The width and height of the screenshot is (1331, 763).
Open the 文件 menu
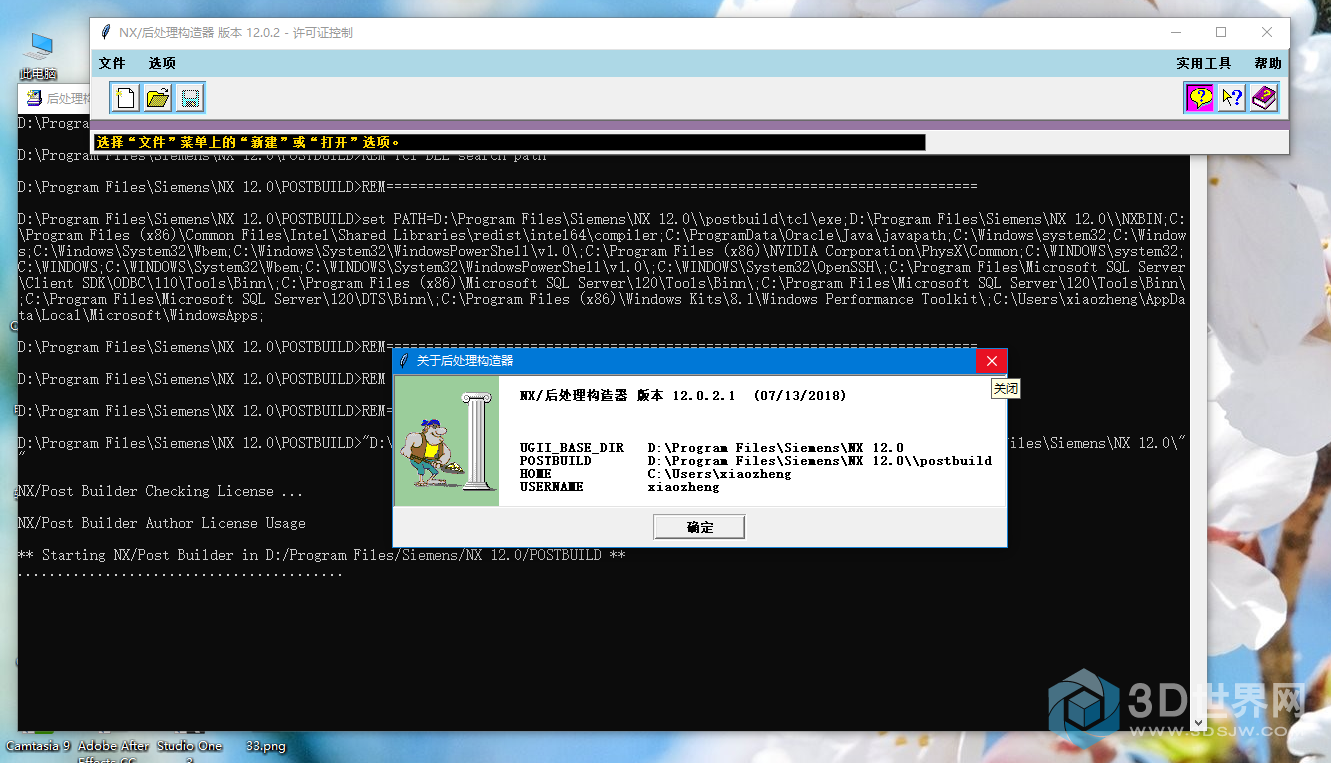click(x=112, y=63)
